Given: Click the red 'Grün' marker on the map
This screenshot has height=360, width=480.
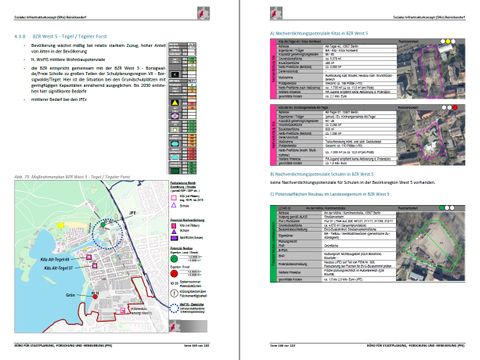Looking at the screenshot, I should tap(95, 296).
